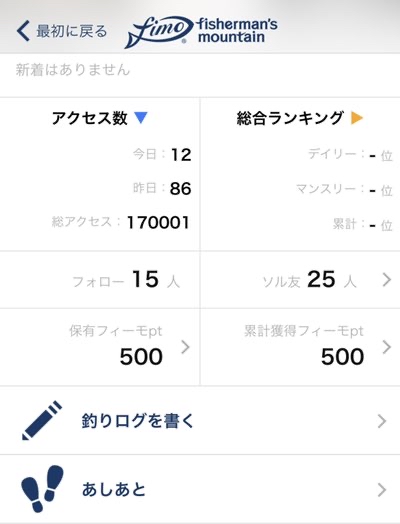Viewport: 400px width, 524px height.
Task: Tap the fisherman's mountain title text
Action: 237,31
